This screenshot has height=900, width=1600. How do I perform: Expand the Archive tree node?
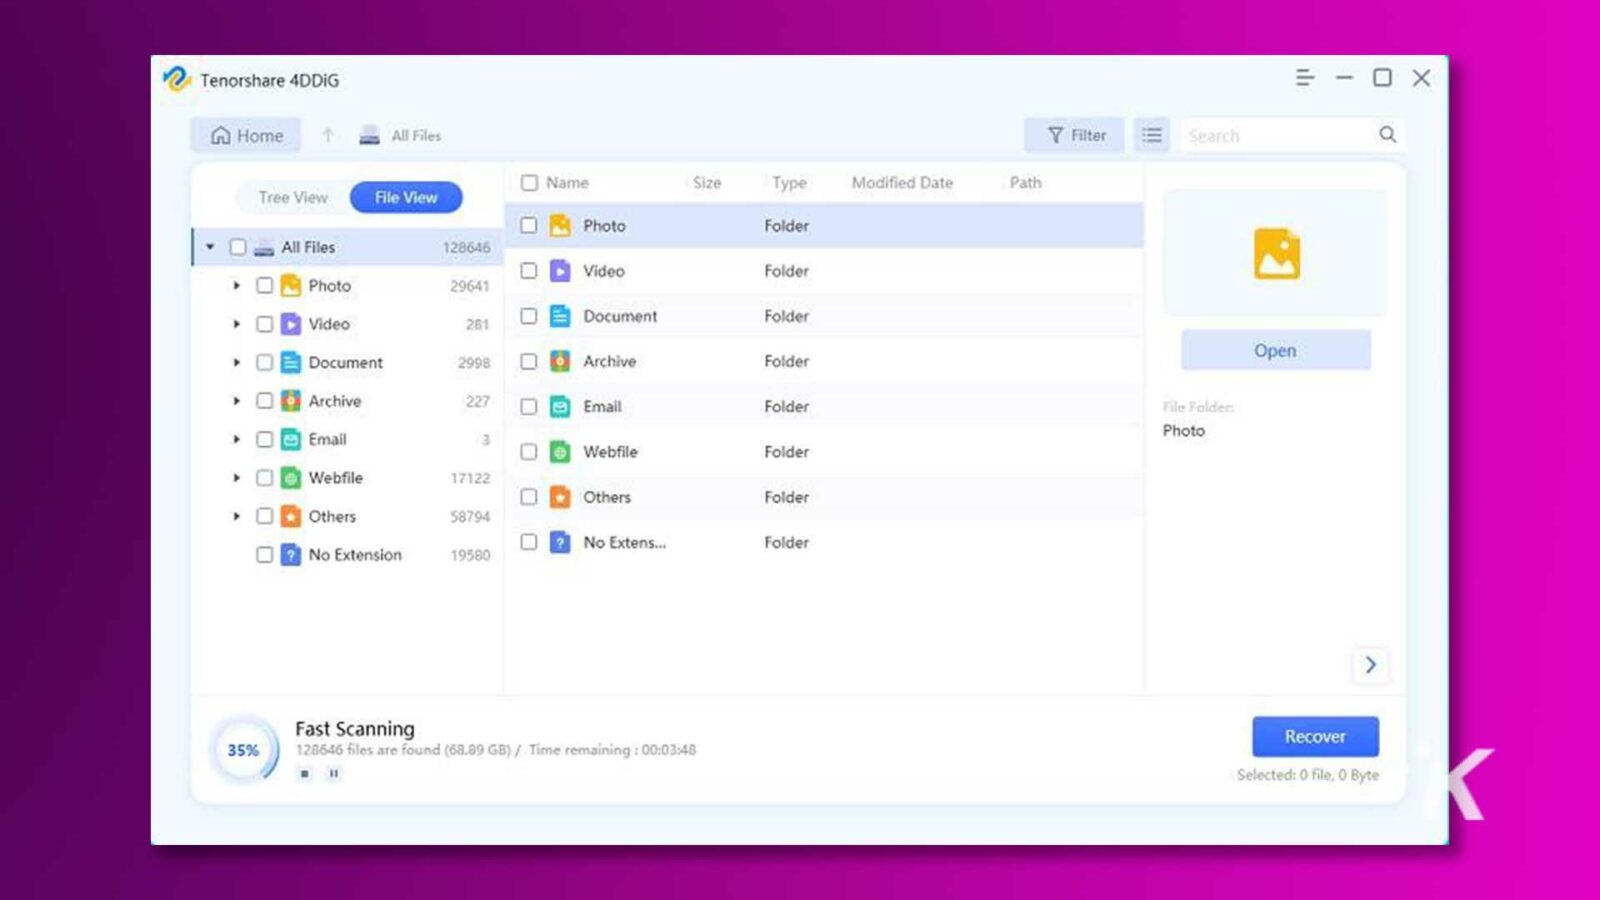pyautogui.click(x=237, y=401)
